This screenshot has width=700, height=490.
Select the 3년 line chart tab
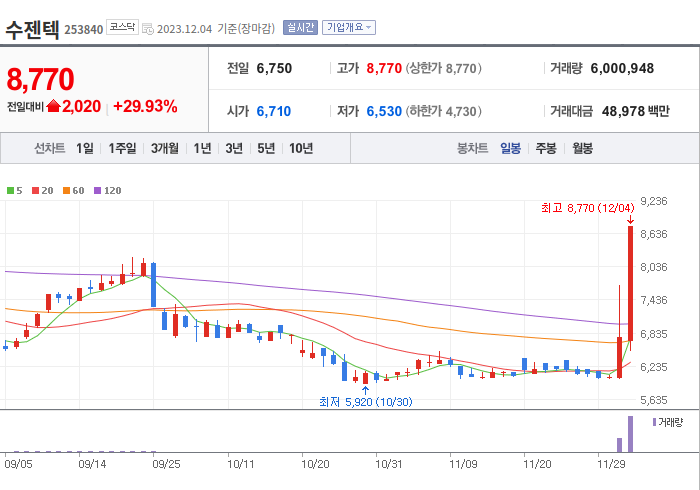tap(234, 148)
